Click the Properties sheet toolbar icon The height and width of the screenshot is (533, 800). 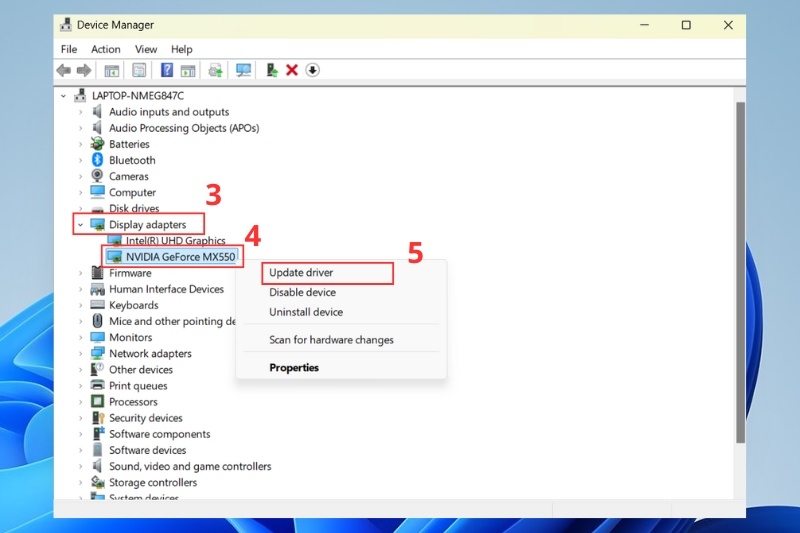pos(139,70)
